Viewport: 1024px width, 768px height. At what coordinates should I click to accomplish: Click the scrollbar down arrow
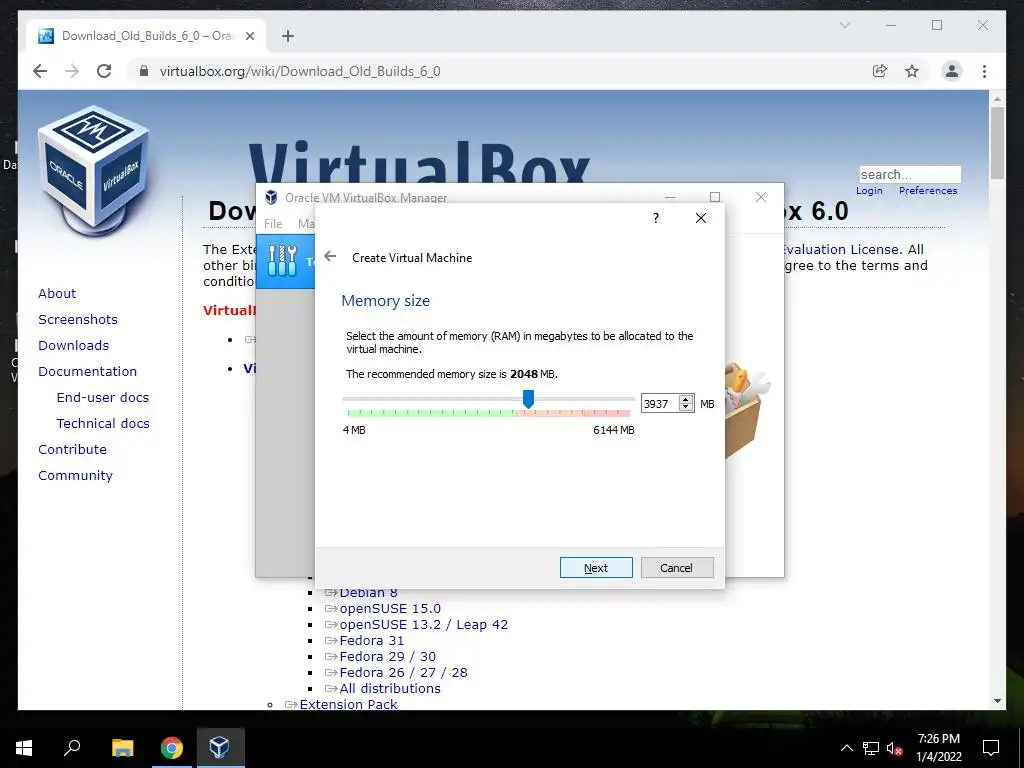click(997, 701)
